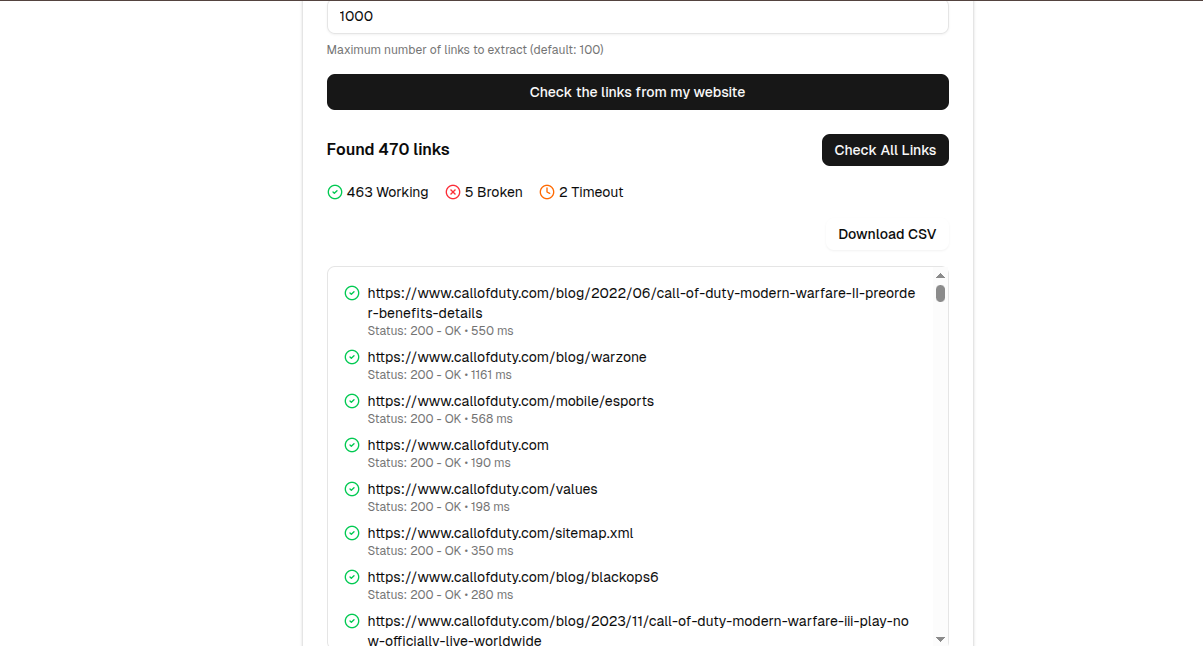Open the modern-warfare-II preorder benefits link
The height and width of the screenshot is (646, 1203).
641,293
